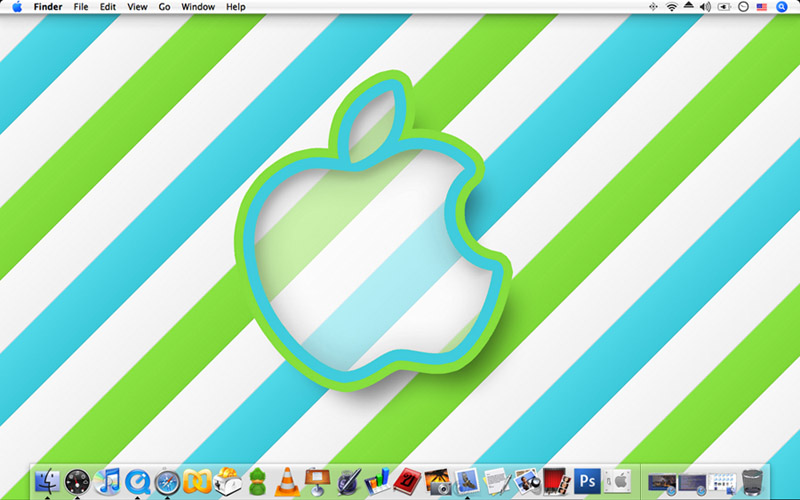Open the Apple menu
The width and height of the screenshot is (800, 500).
[17, 7]
